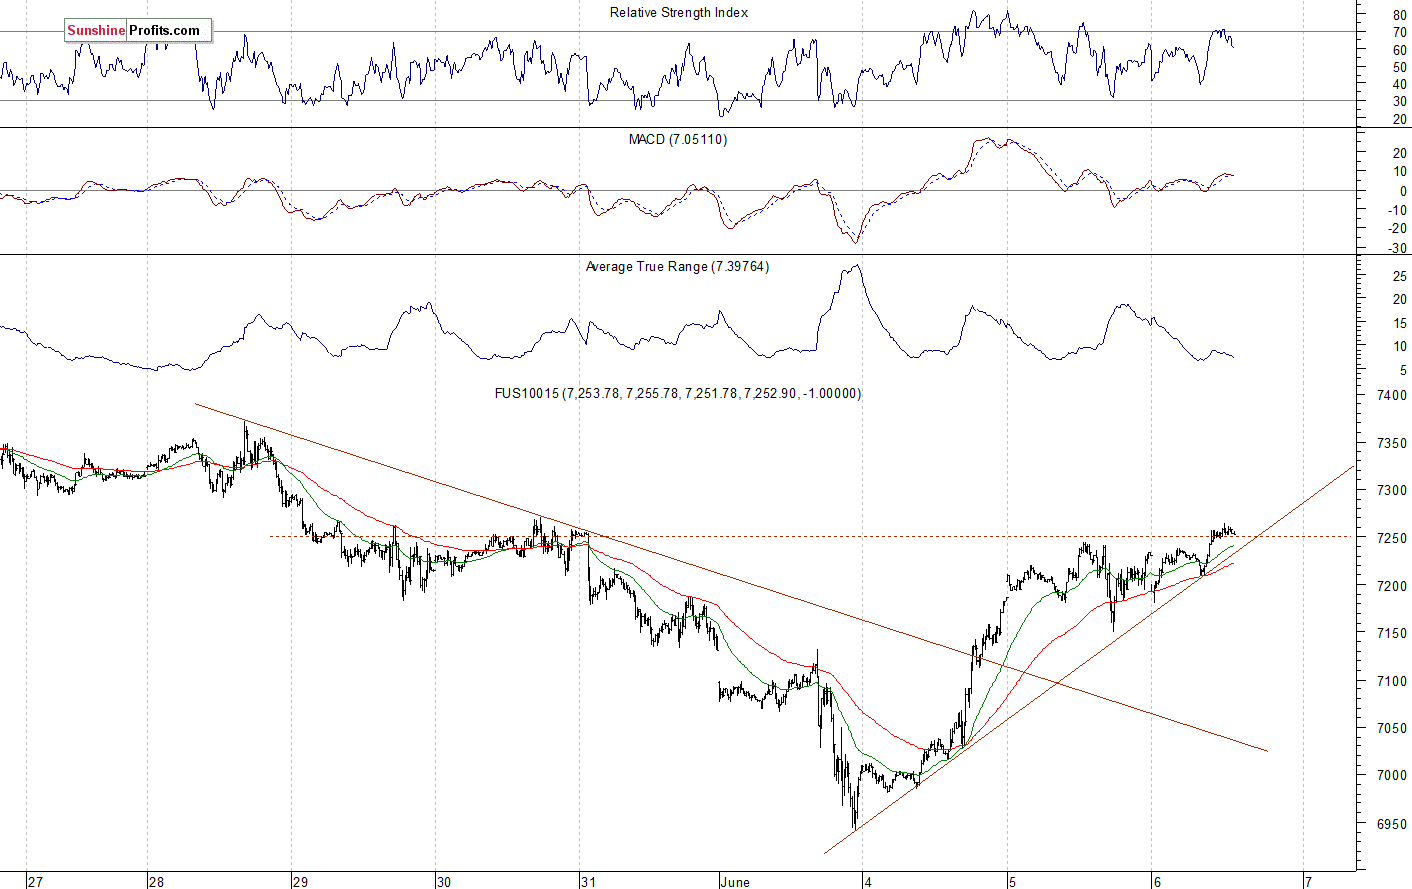Click the RSI 40 axis value

[1400, 85]
